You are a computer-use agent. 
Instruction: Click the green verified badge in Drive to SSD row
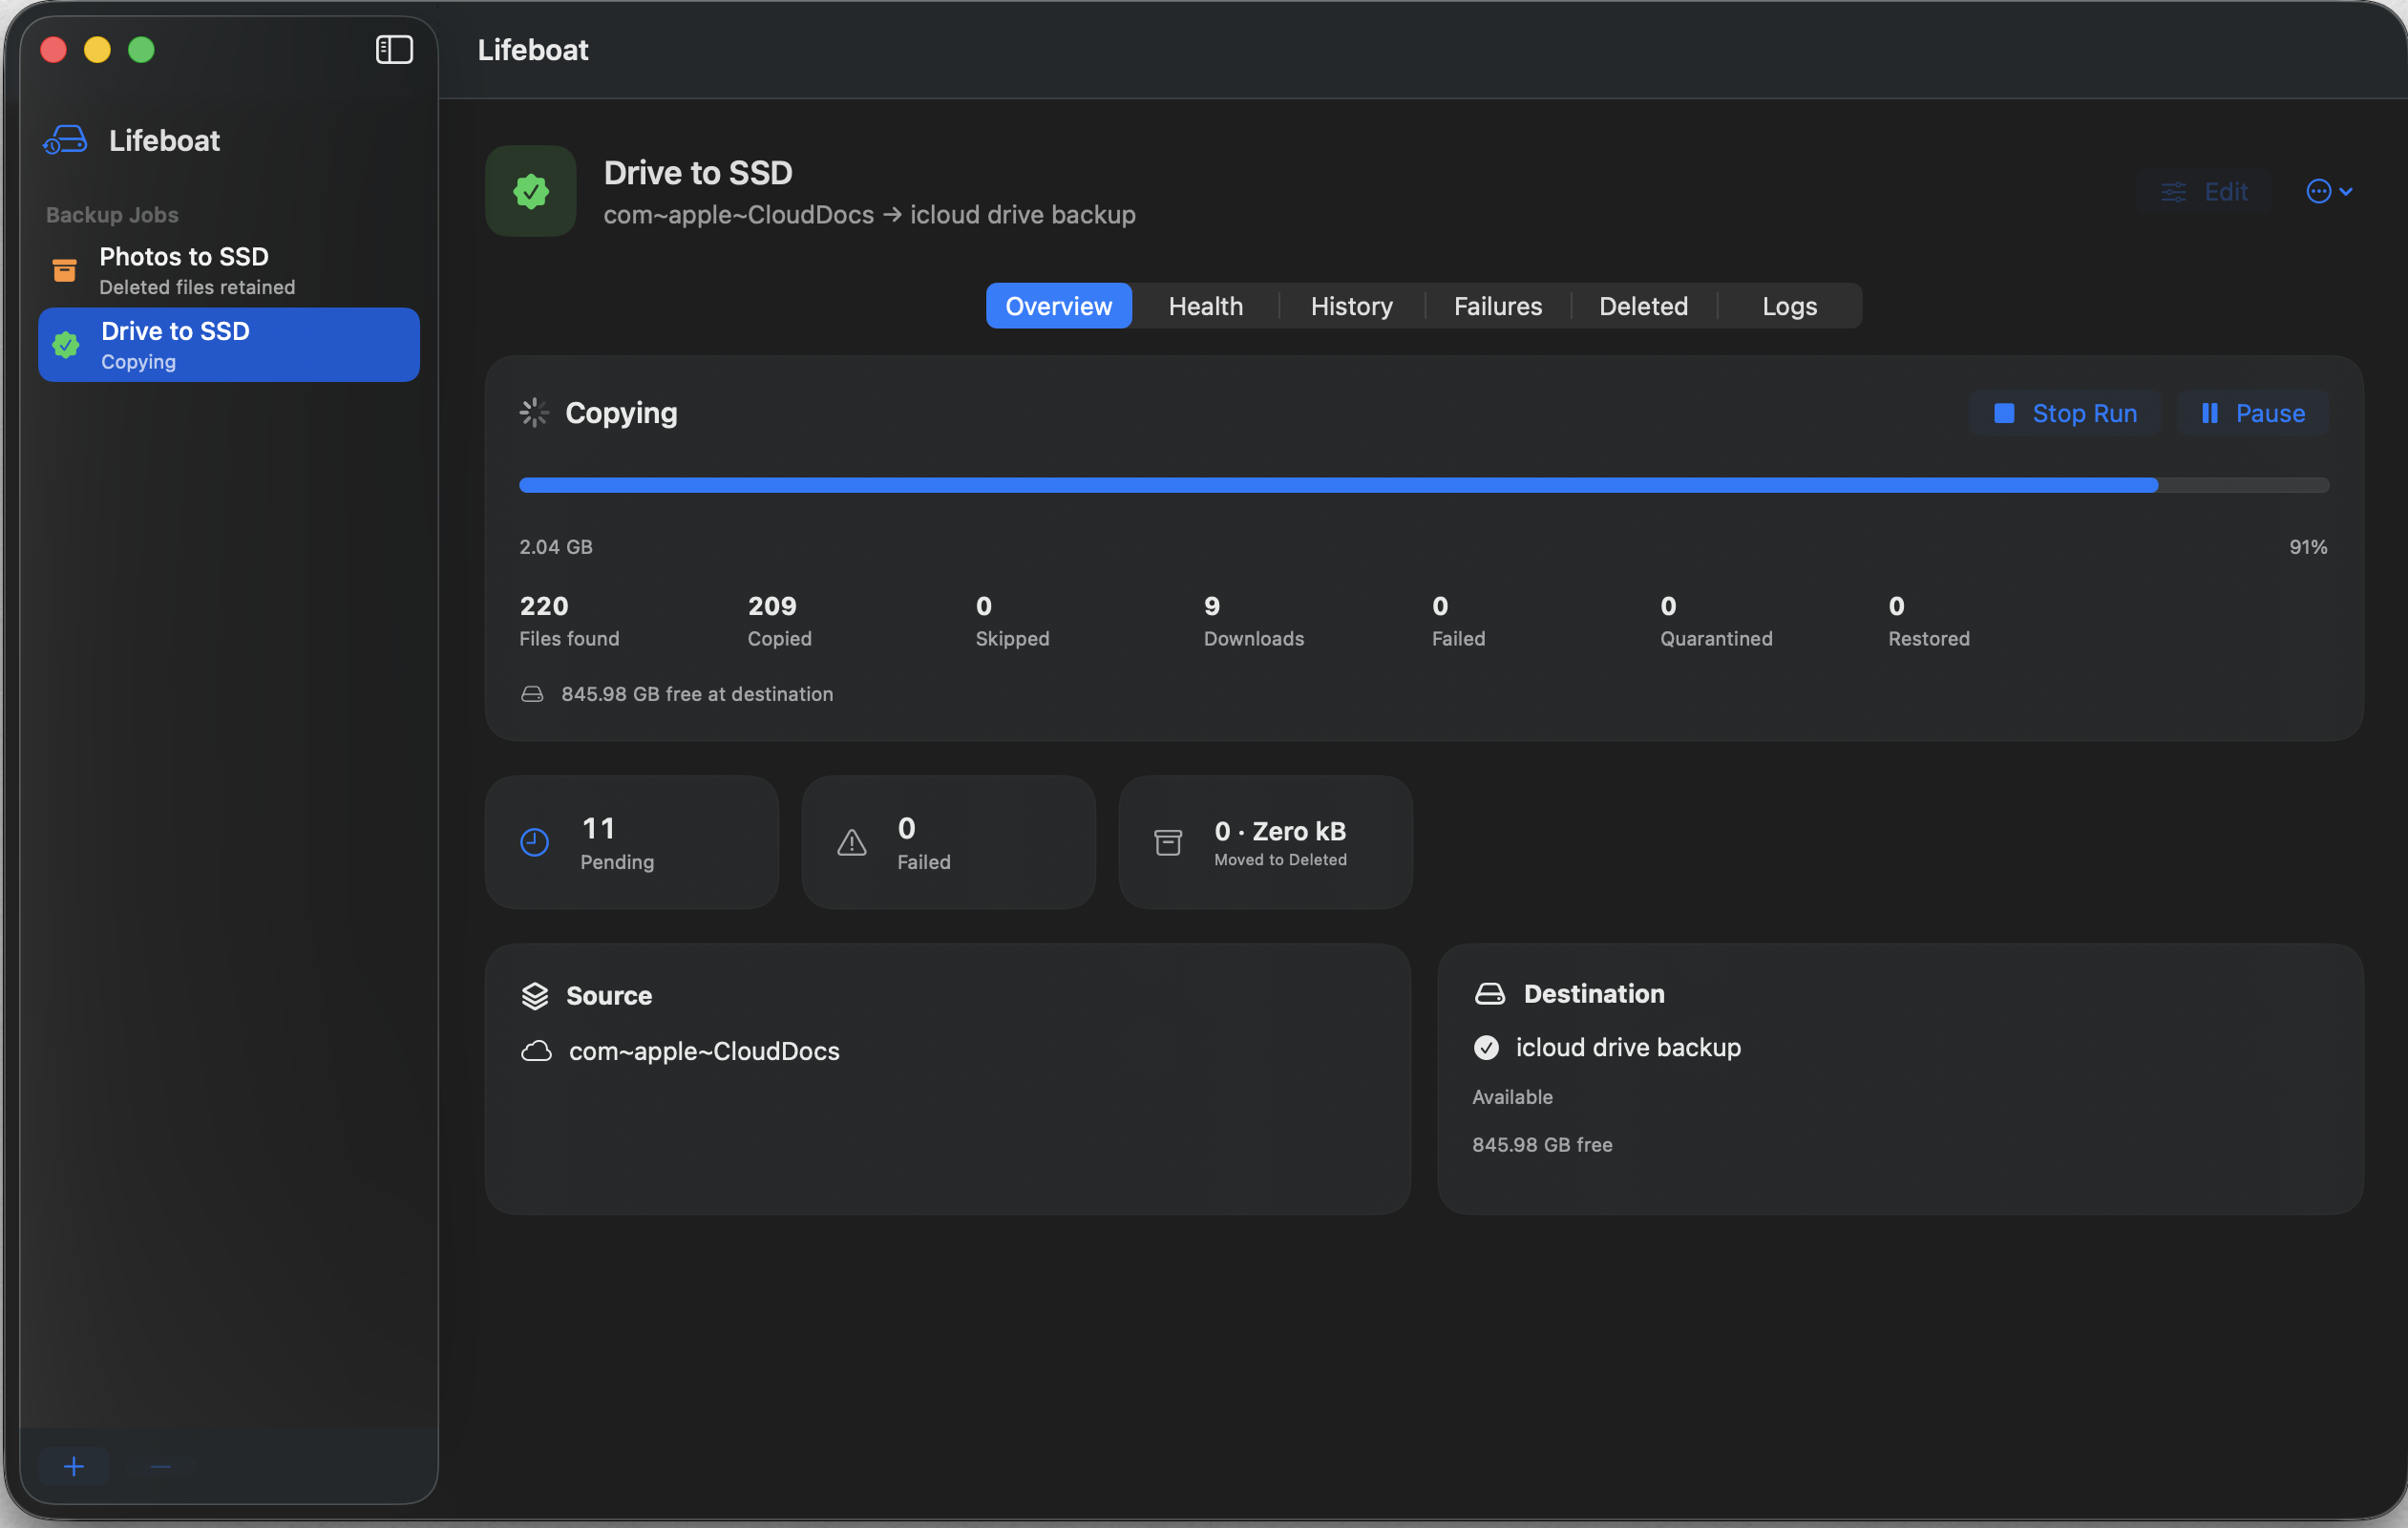66,345
